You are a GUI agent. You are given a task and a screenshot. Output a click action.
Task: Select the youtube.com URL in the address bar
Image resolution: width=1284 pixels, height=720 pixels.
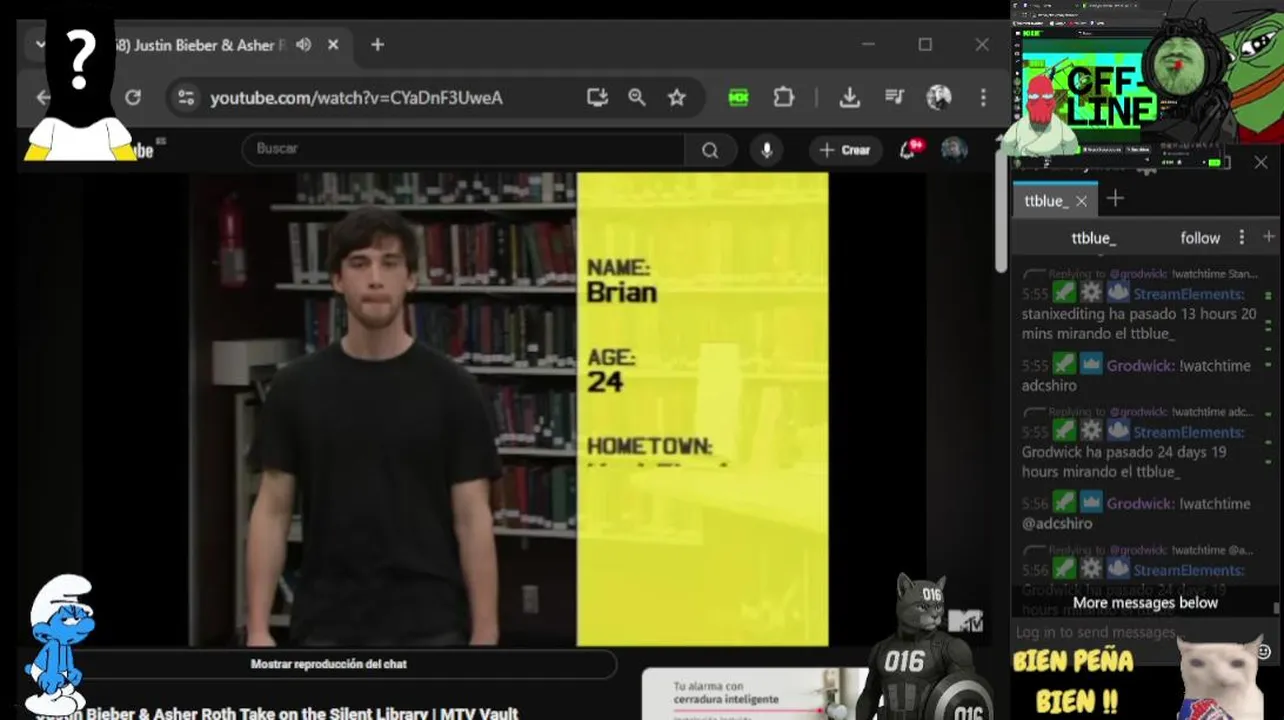tap(356, 98)
